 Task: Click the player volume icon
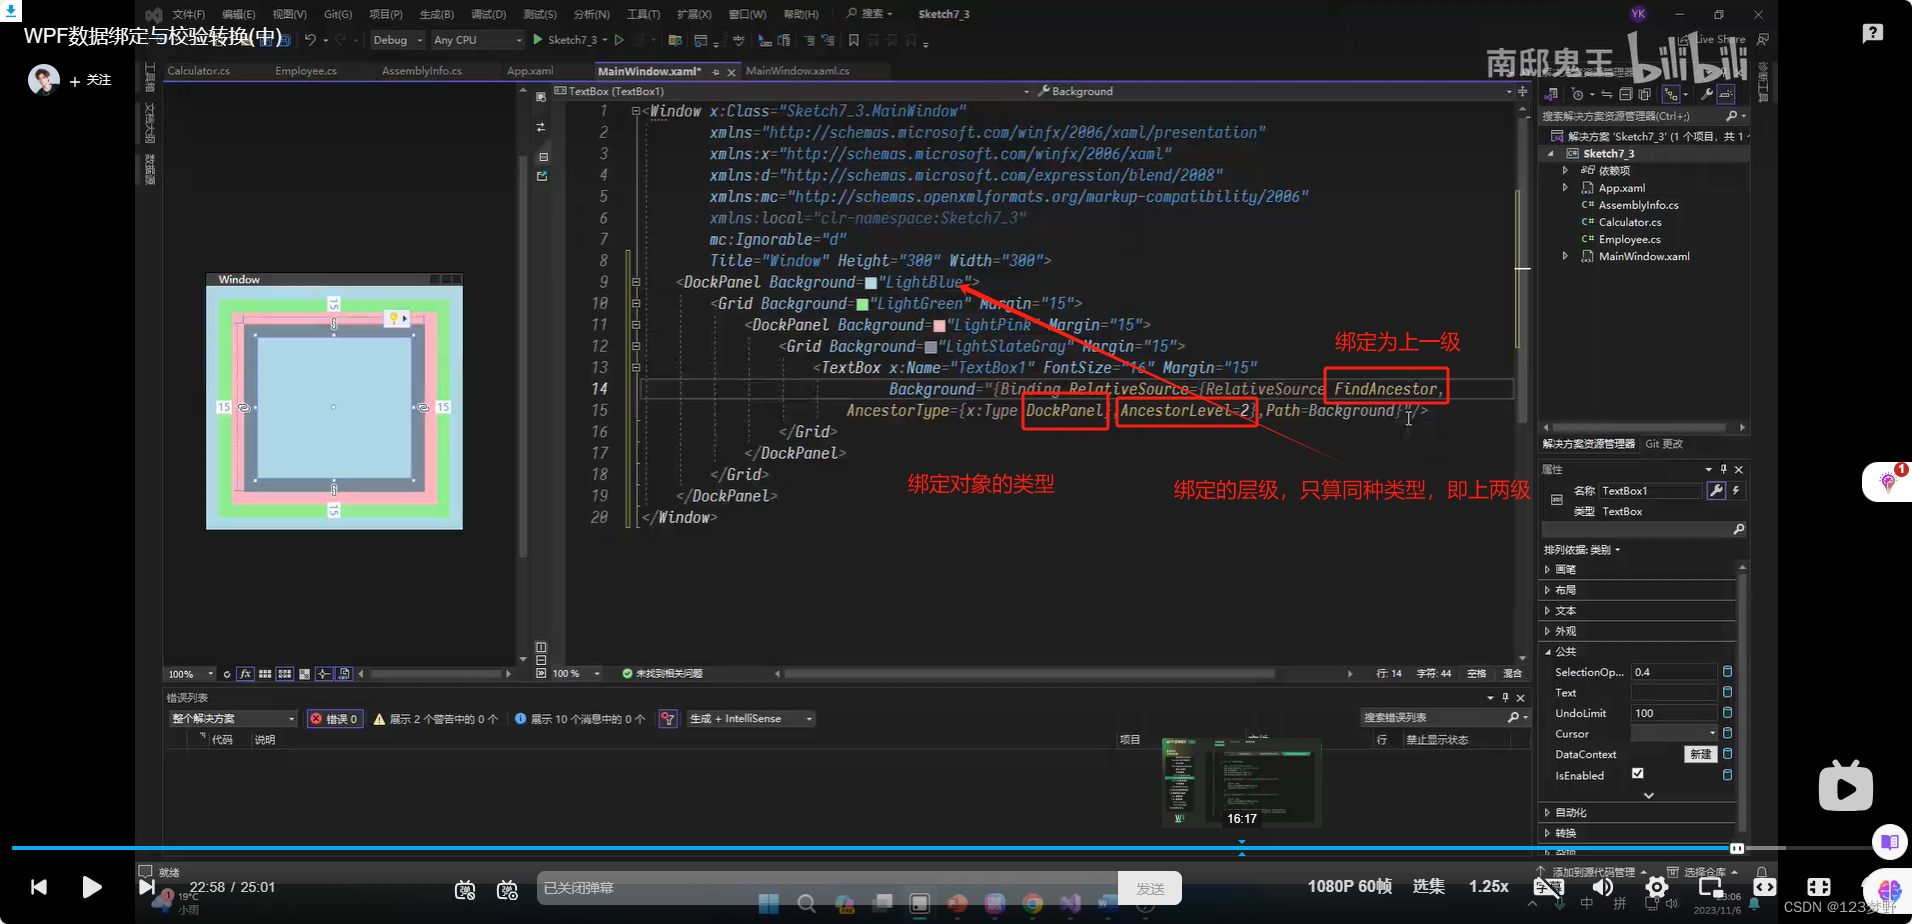[1603, 887]
